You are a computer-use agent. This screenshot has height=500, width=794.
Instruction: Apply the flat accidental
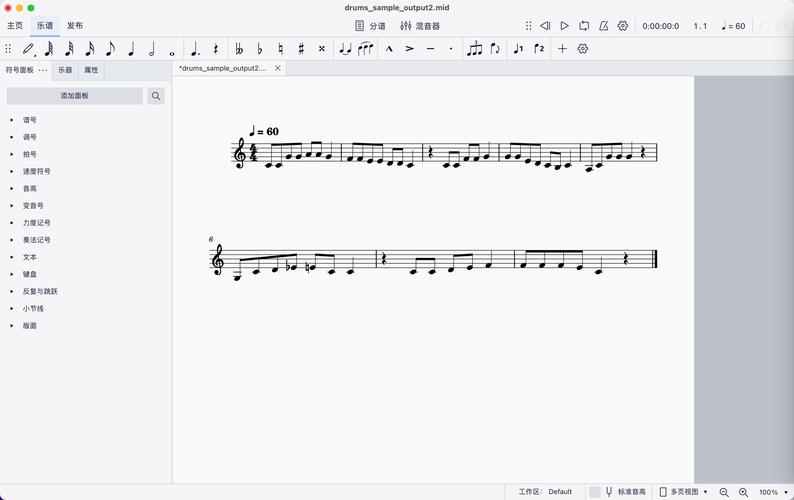(x=260, y=49)
